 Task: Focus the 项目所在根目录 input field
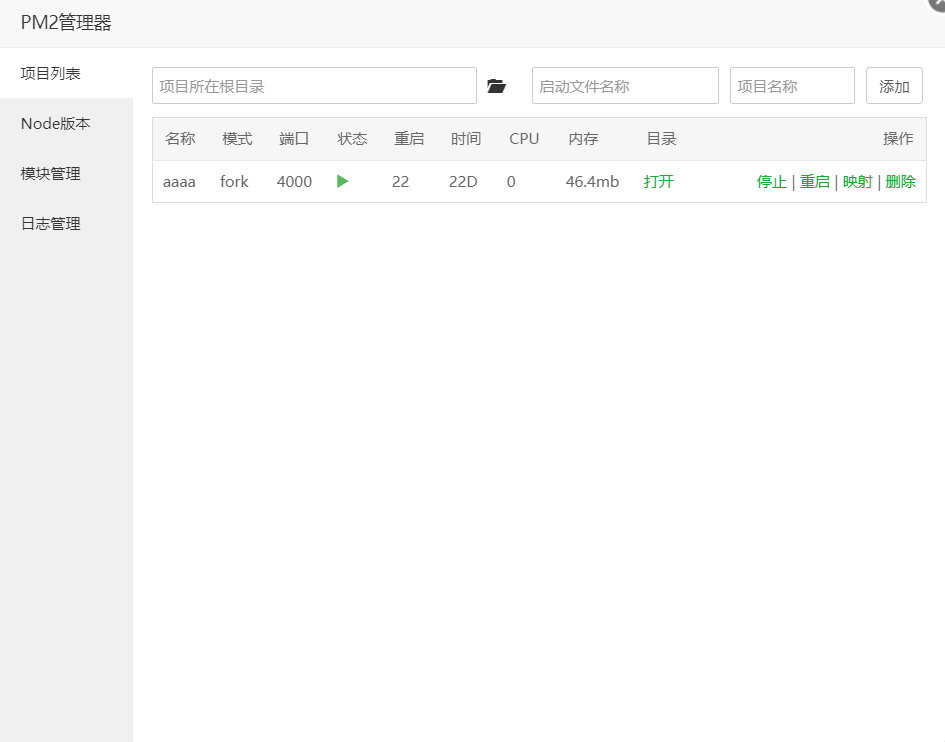point(314,86)
